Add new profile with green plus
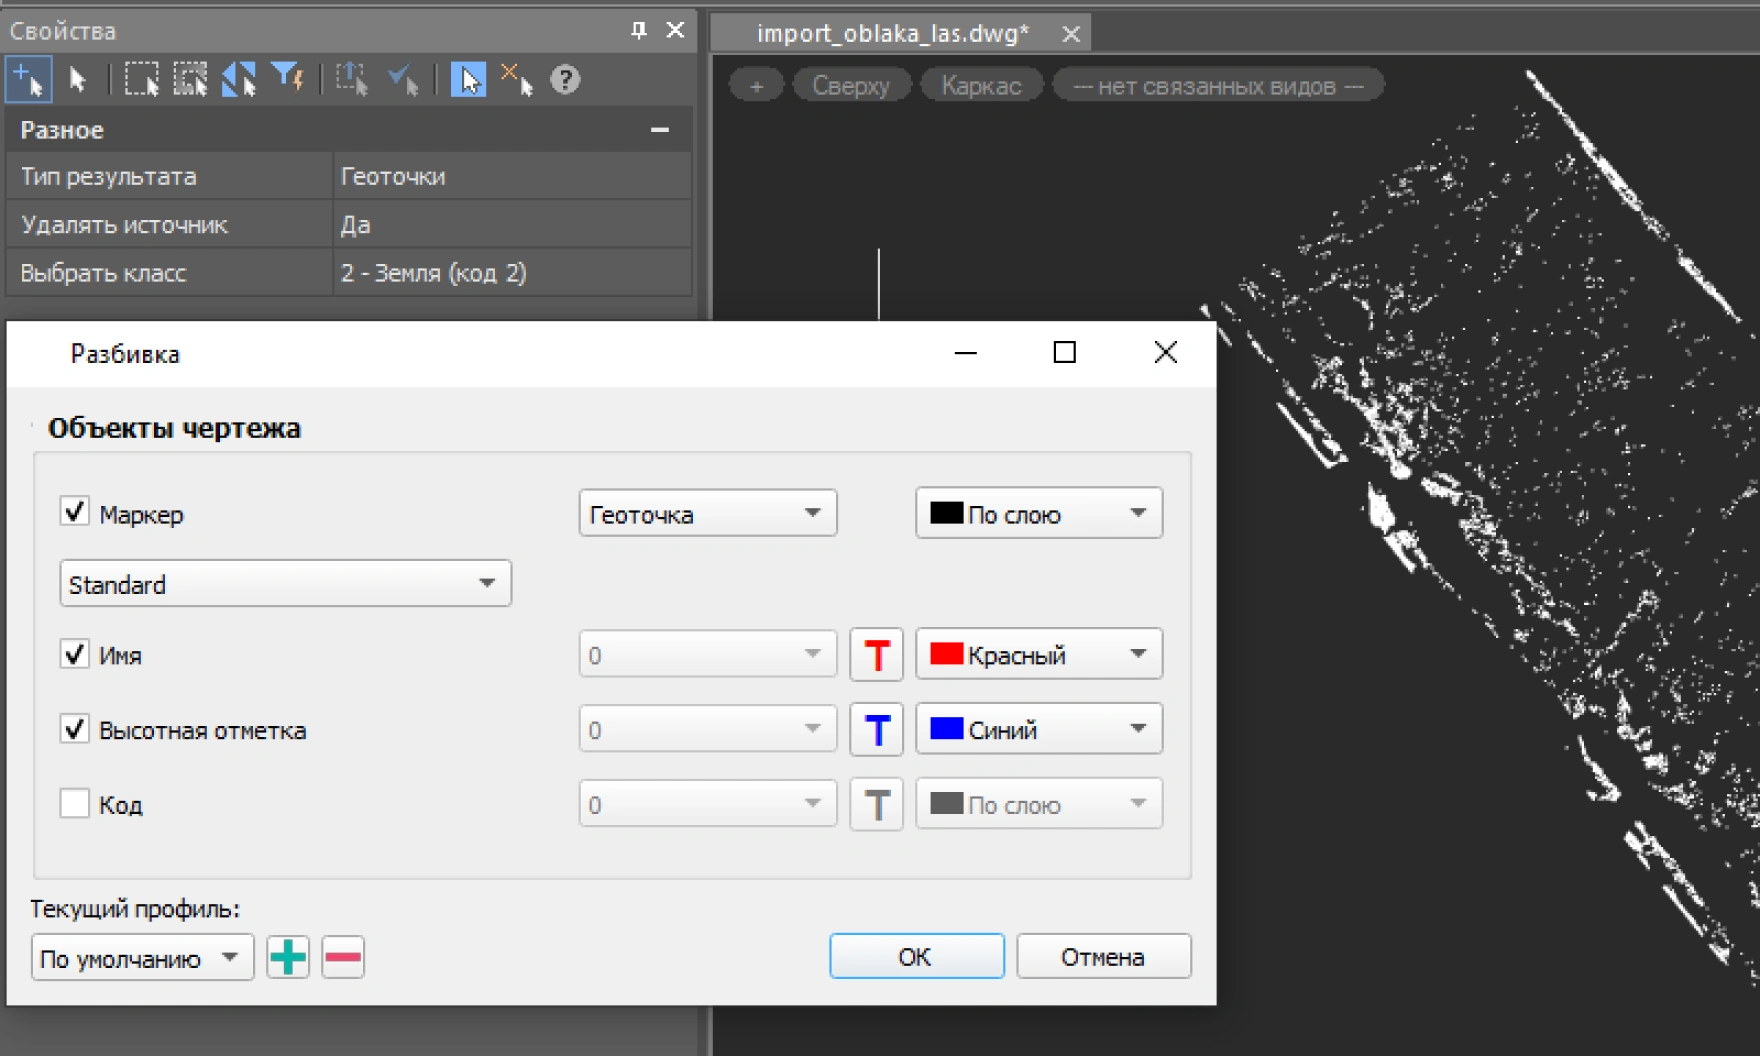 tap(288, 958)
